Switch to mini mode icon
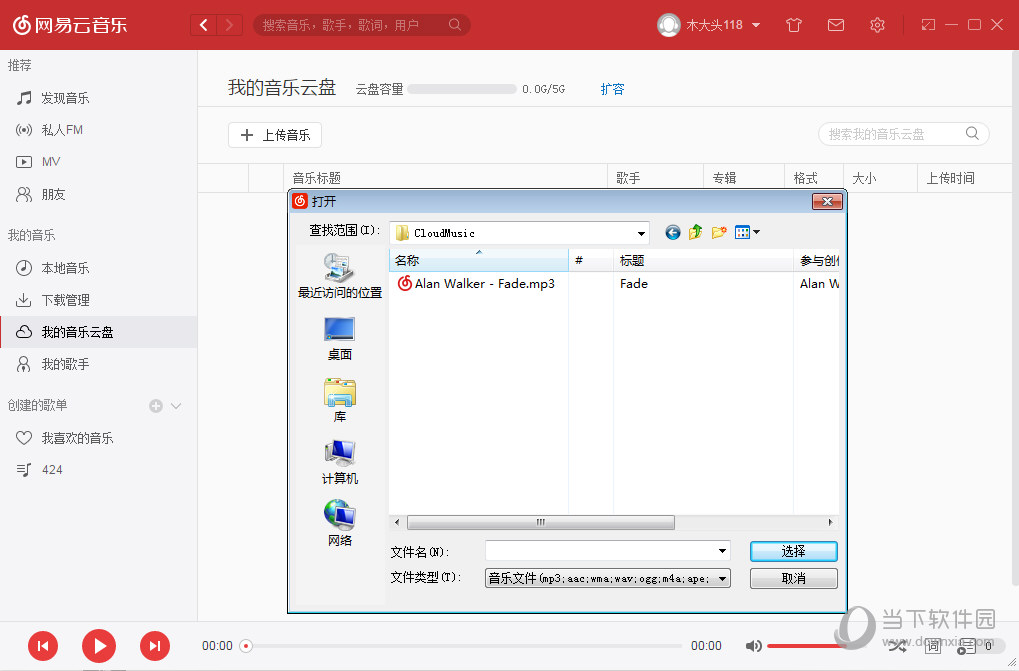This screenshot has height=671, width=1019. coord(928,25)
